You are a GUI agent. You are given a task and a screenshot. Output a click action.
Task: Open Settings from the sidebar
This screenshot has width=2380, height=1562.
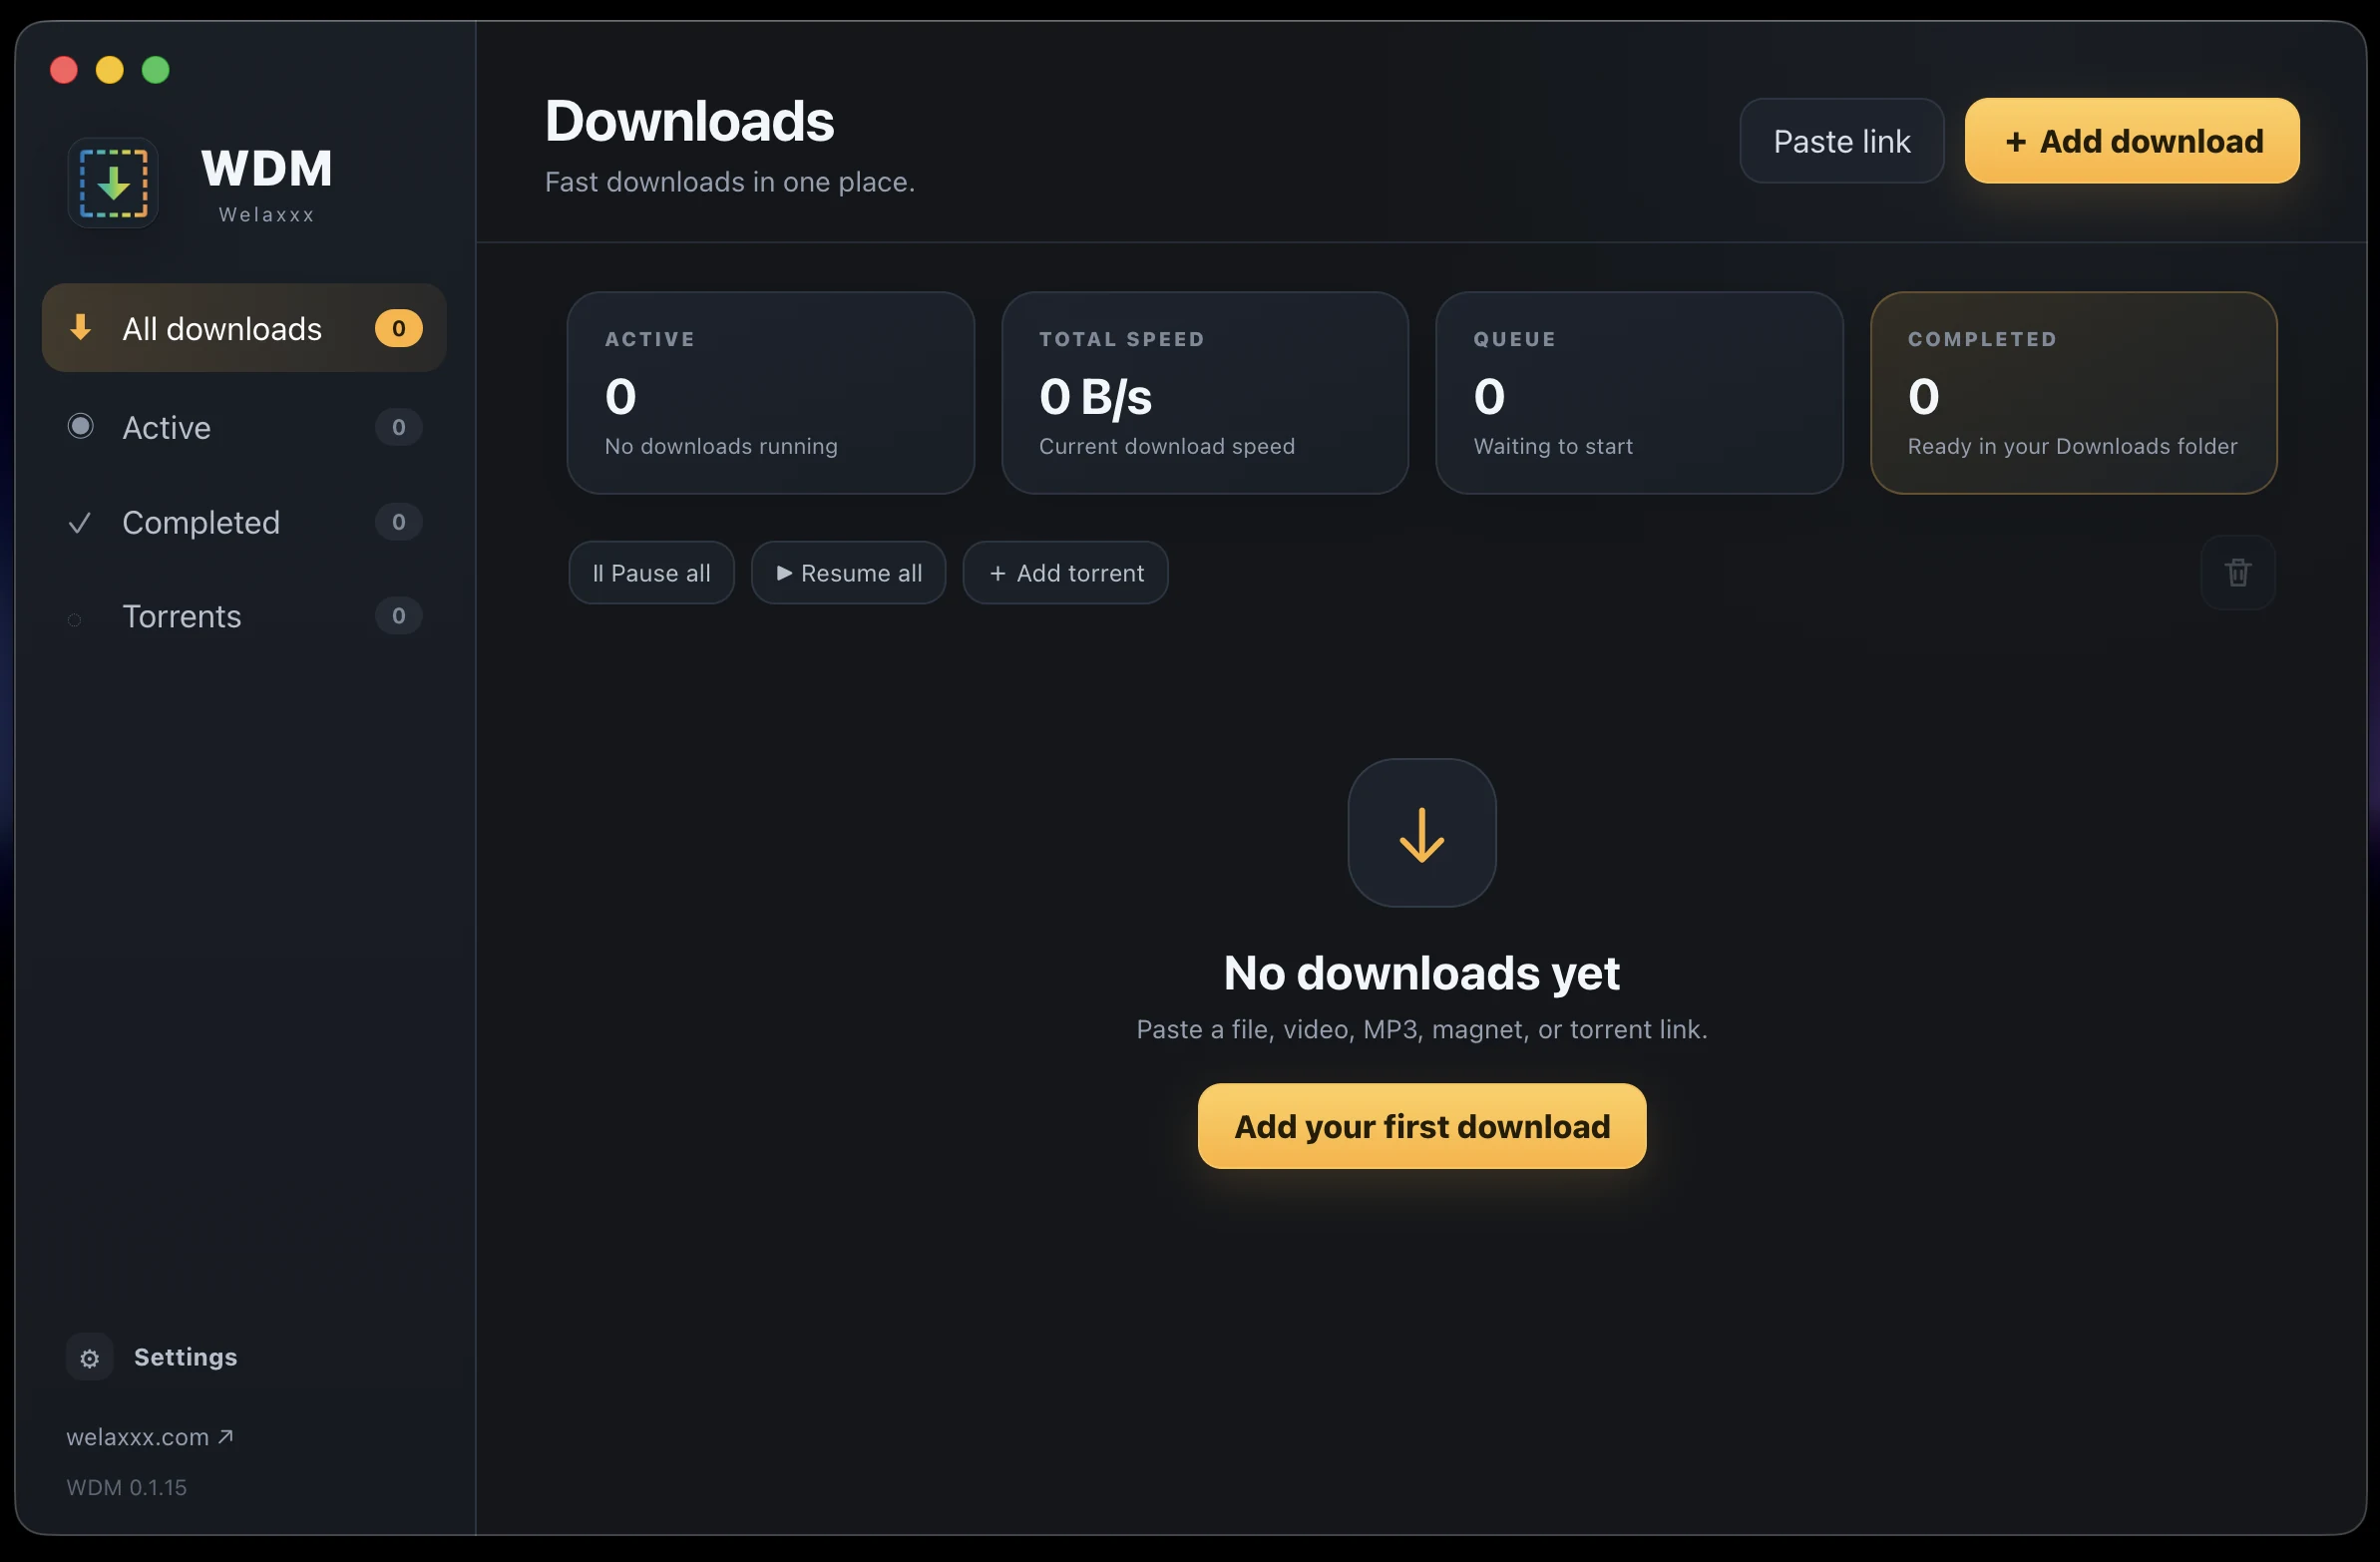pyautogui.click(x=152, y=1358)
